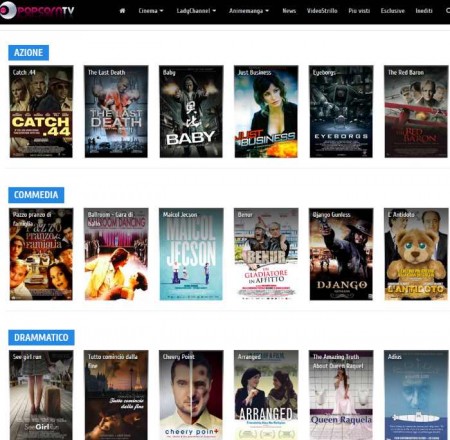
Task: Open the Animemanga dropdown
Action: pyautogui.click(x=249, y=11)
